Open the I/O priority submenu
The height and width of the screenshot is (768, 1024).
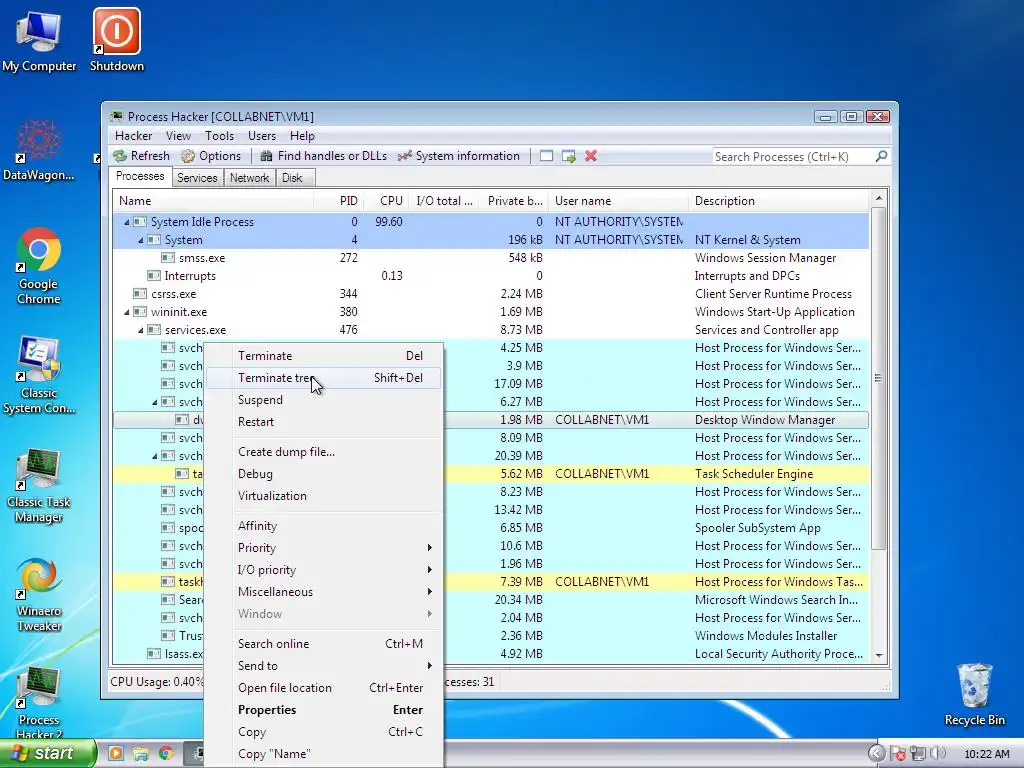coord(324,570)
